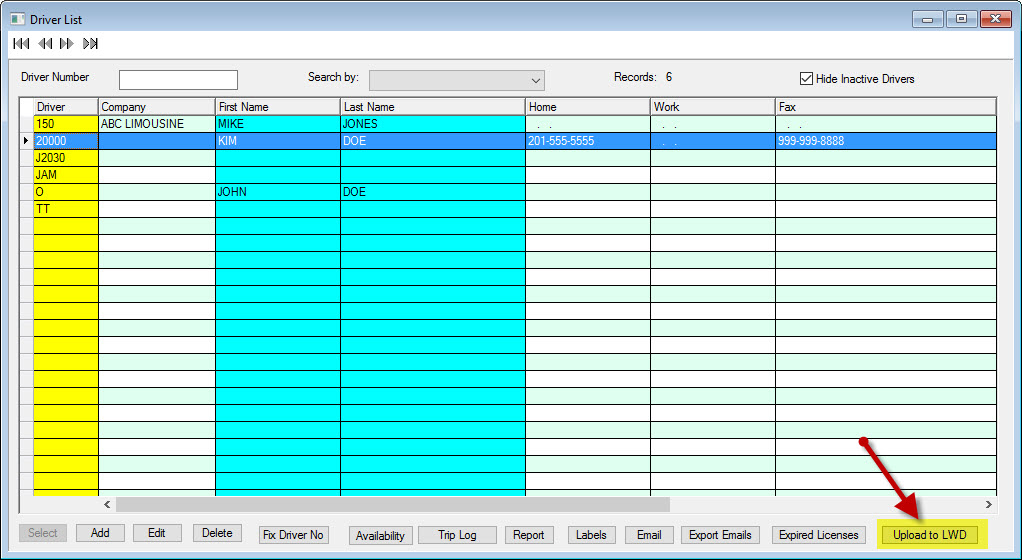Click MIKE first name cell
1022x560 pixels.
click(x=278, y=124)
